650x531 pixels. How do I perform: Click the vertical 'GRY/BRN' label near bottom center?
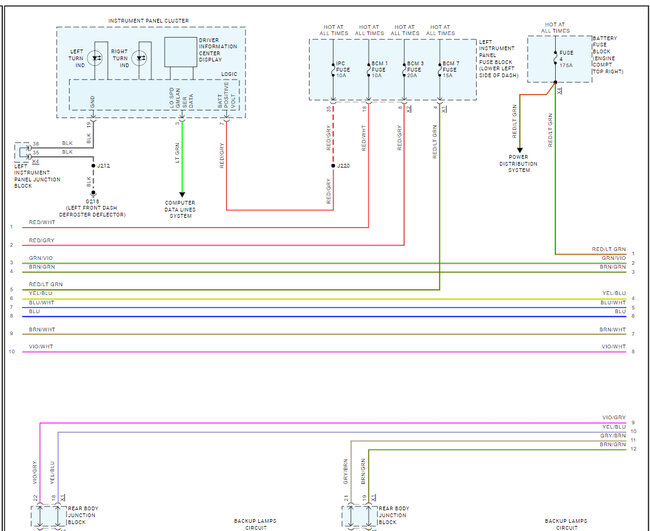point(346,471)
